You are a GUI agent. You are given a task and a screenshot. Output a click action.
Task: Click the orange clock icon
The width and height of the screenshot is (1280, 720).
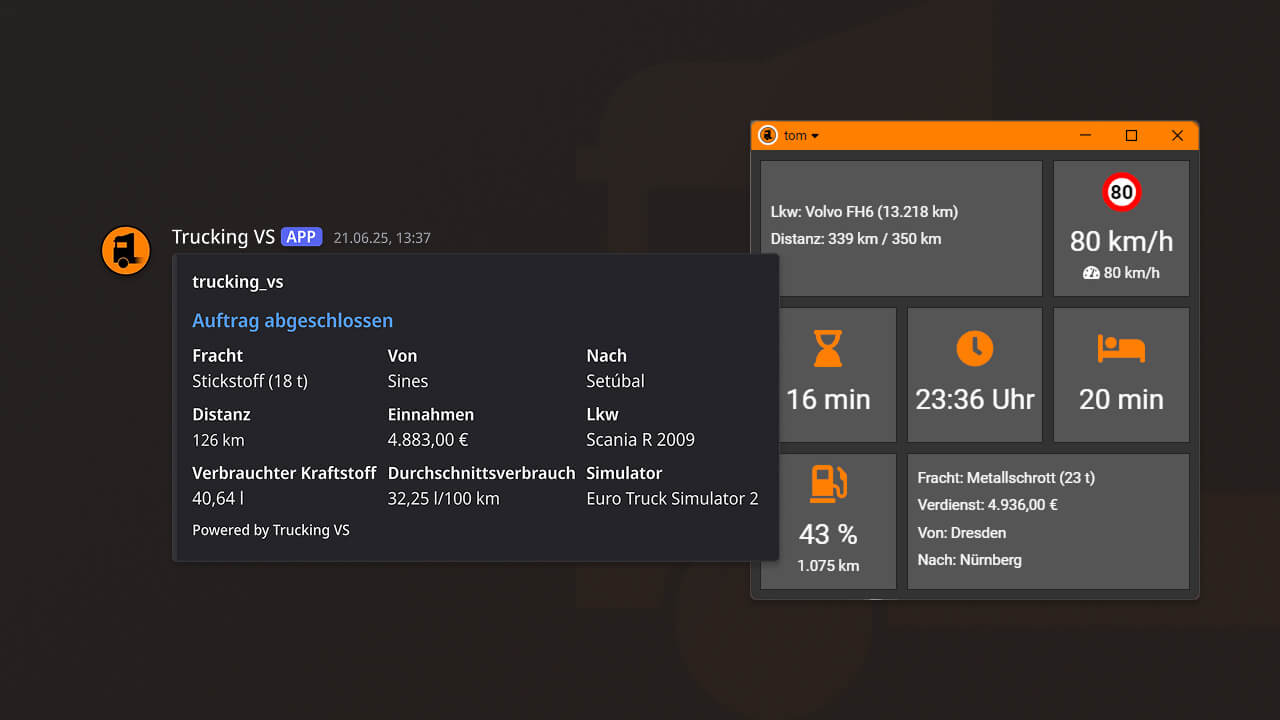(x=974, y=348)
